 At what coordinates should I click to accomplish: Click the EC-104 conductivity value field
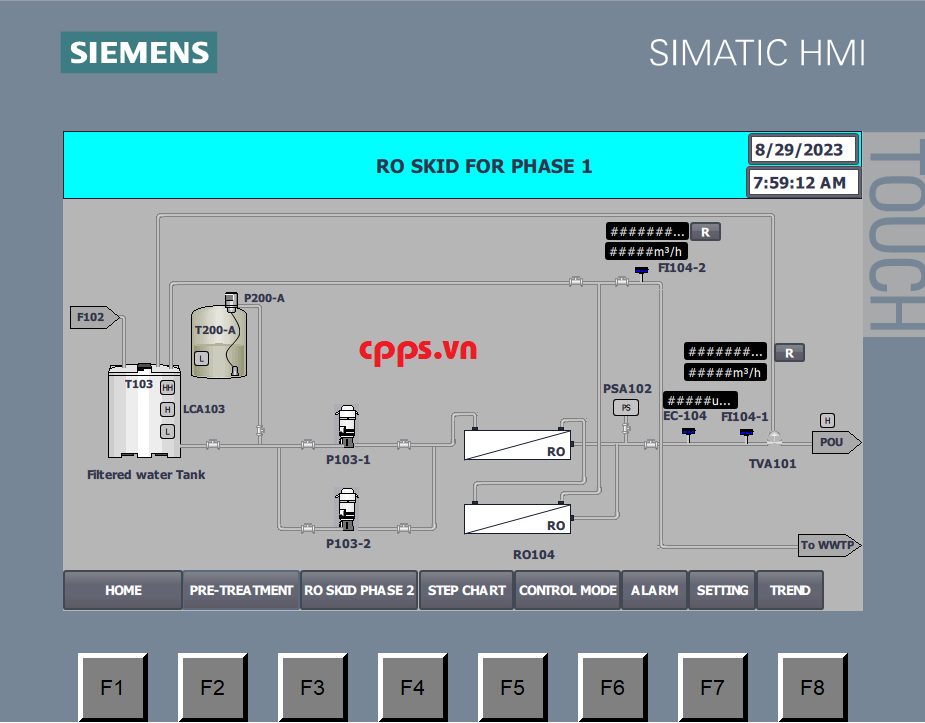pyautogui.click(x=699, y=400)
